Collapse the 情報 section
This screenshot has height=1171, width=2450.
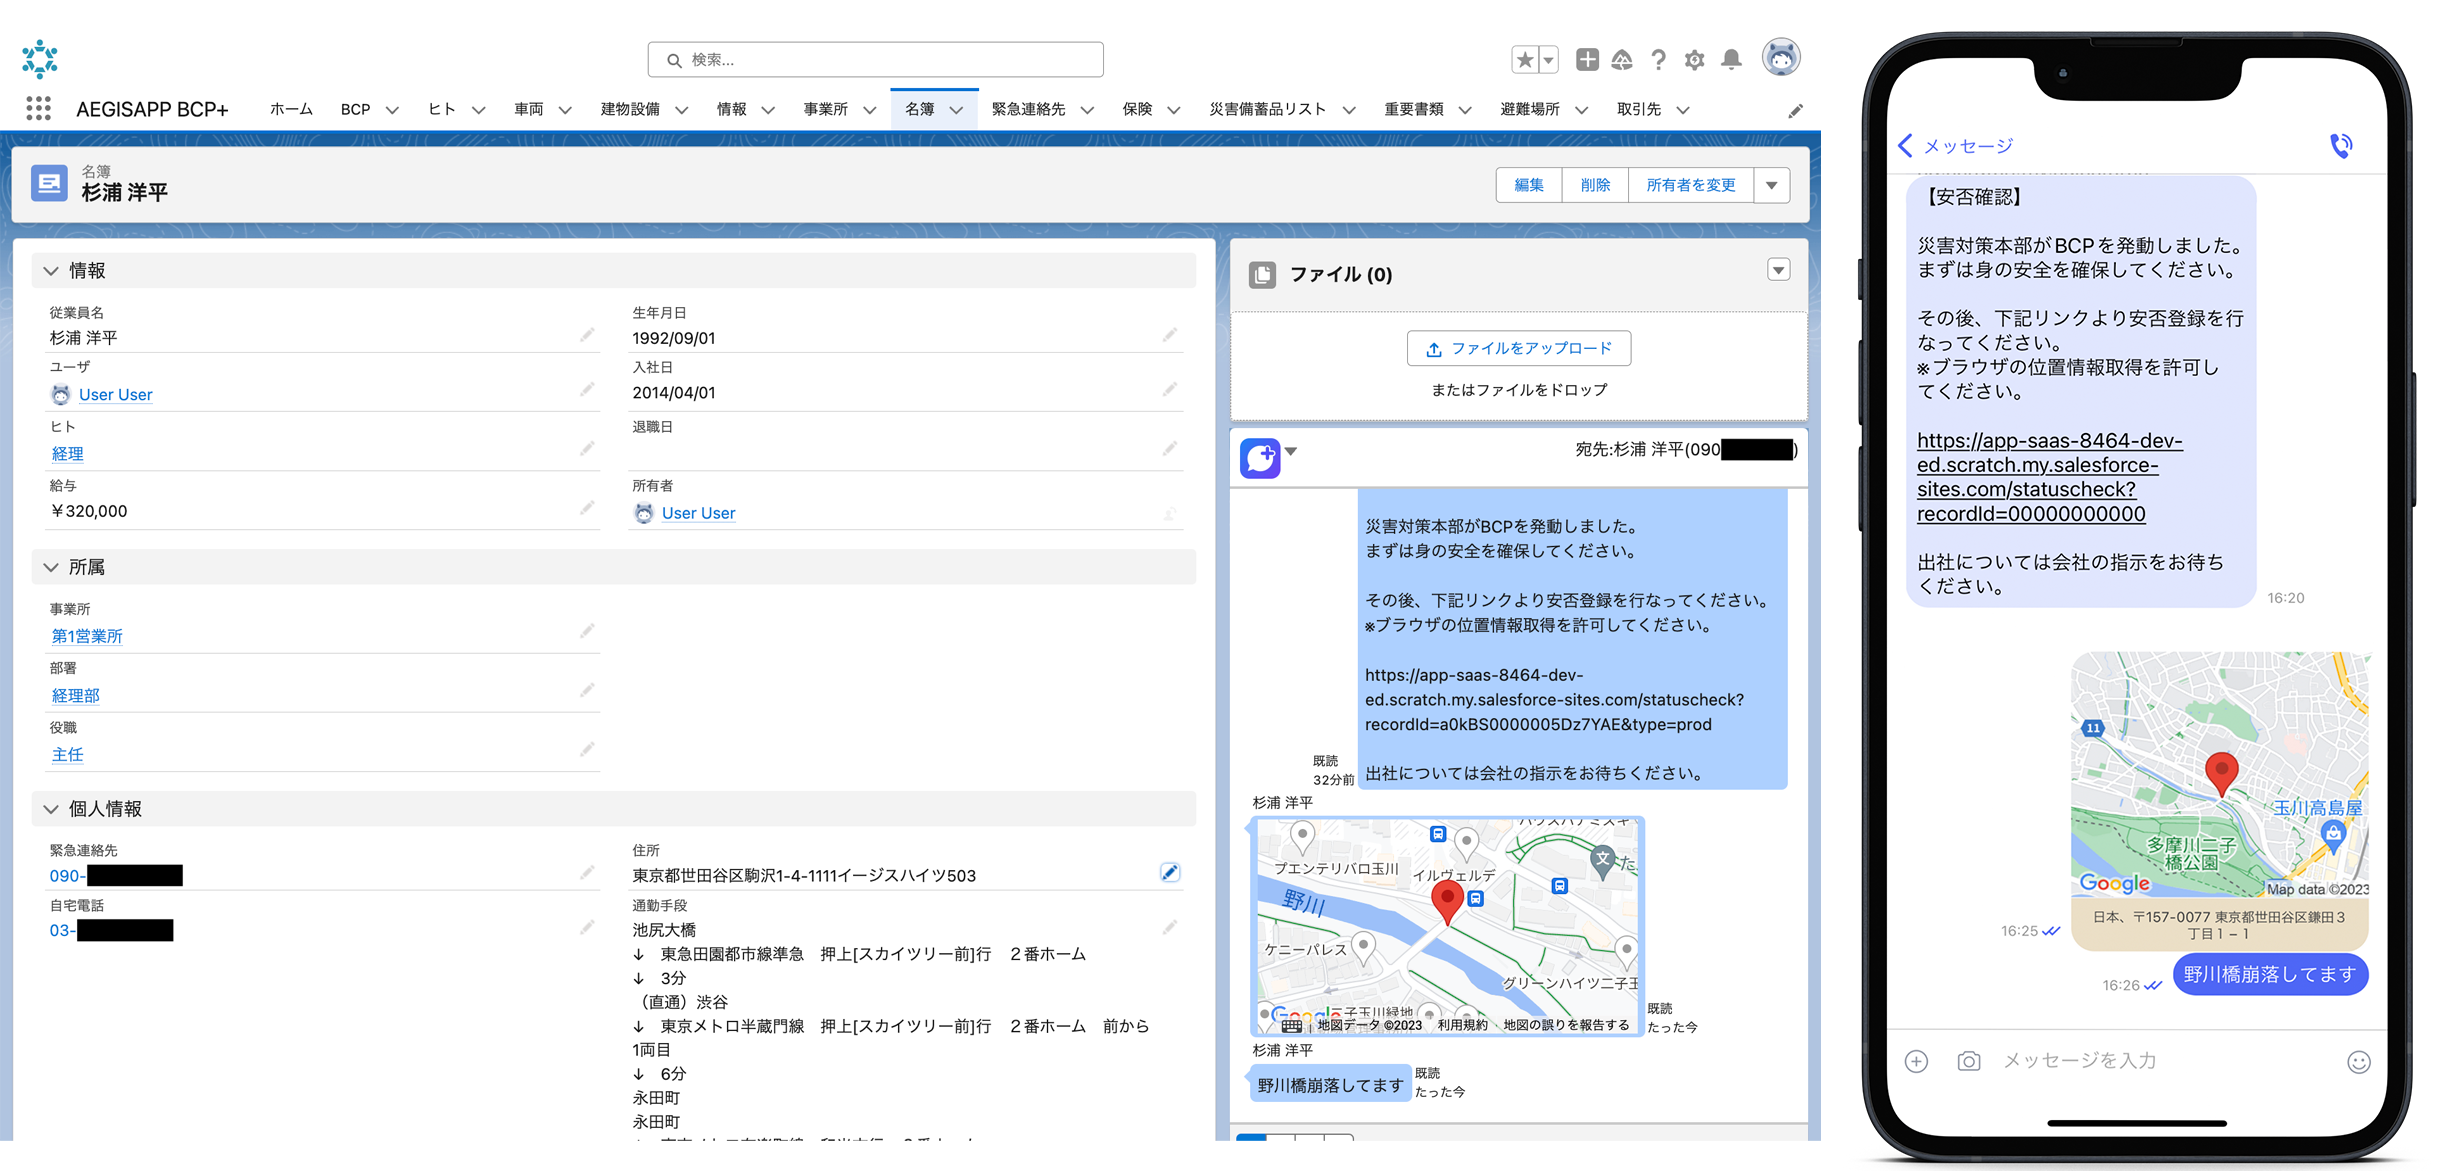coord(51,271)
